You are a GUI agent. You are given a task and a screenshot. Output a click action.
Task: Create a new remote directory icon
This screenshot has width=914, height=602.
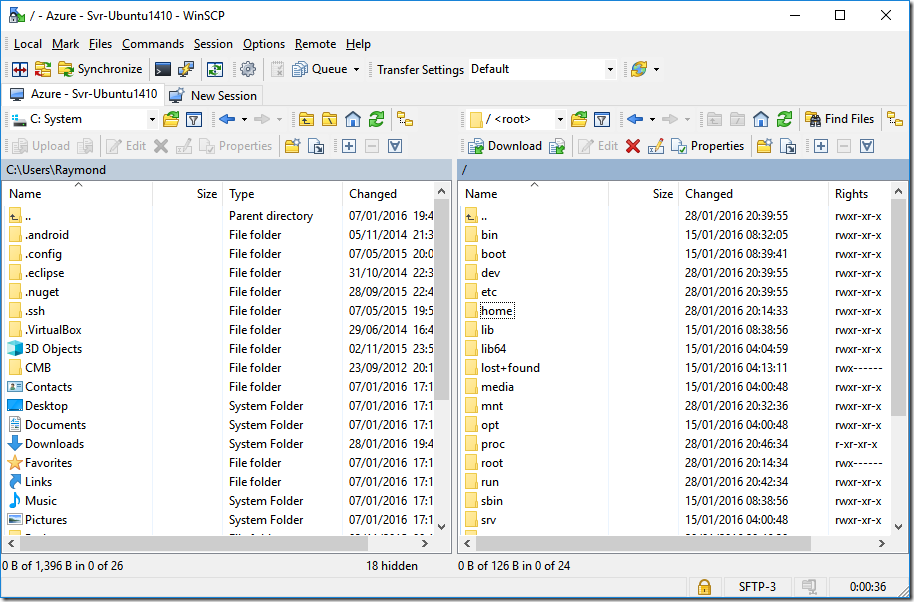pyautogui.click(x=764, y=146)
